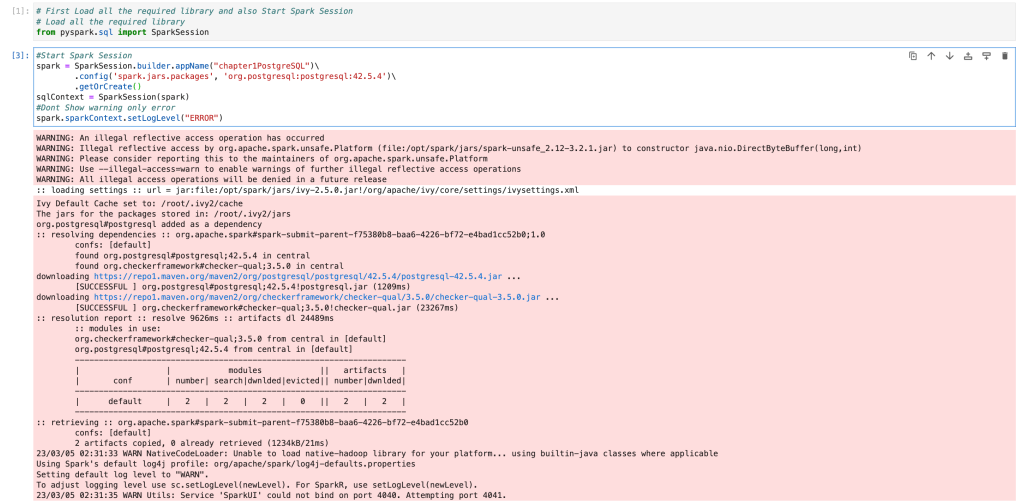Image resolution: width=1022 pixels, height=503 pixels.
Task: Insert a new cell above
Action: coord(968,56)
